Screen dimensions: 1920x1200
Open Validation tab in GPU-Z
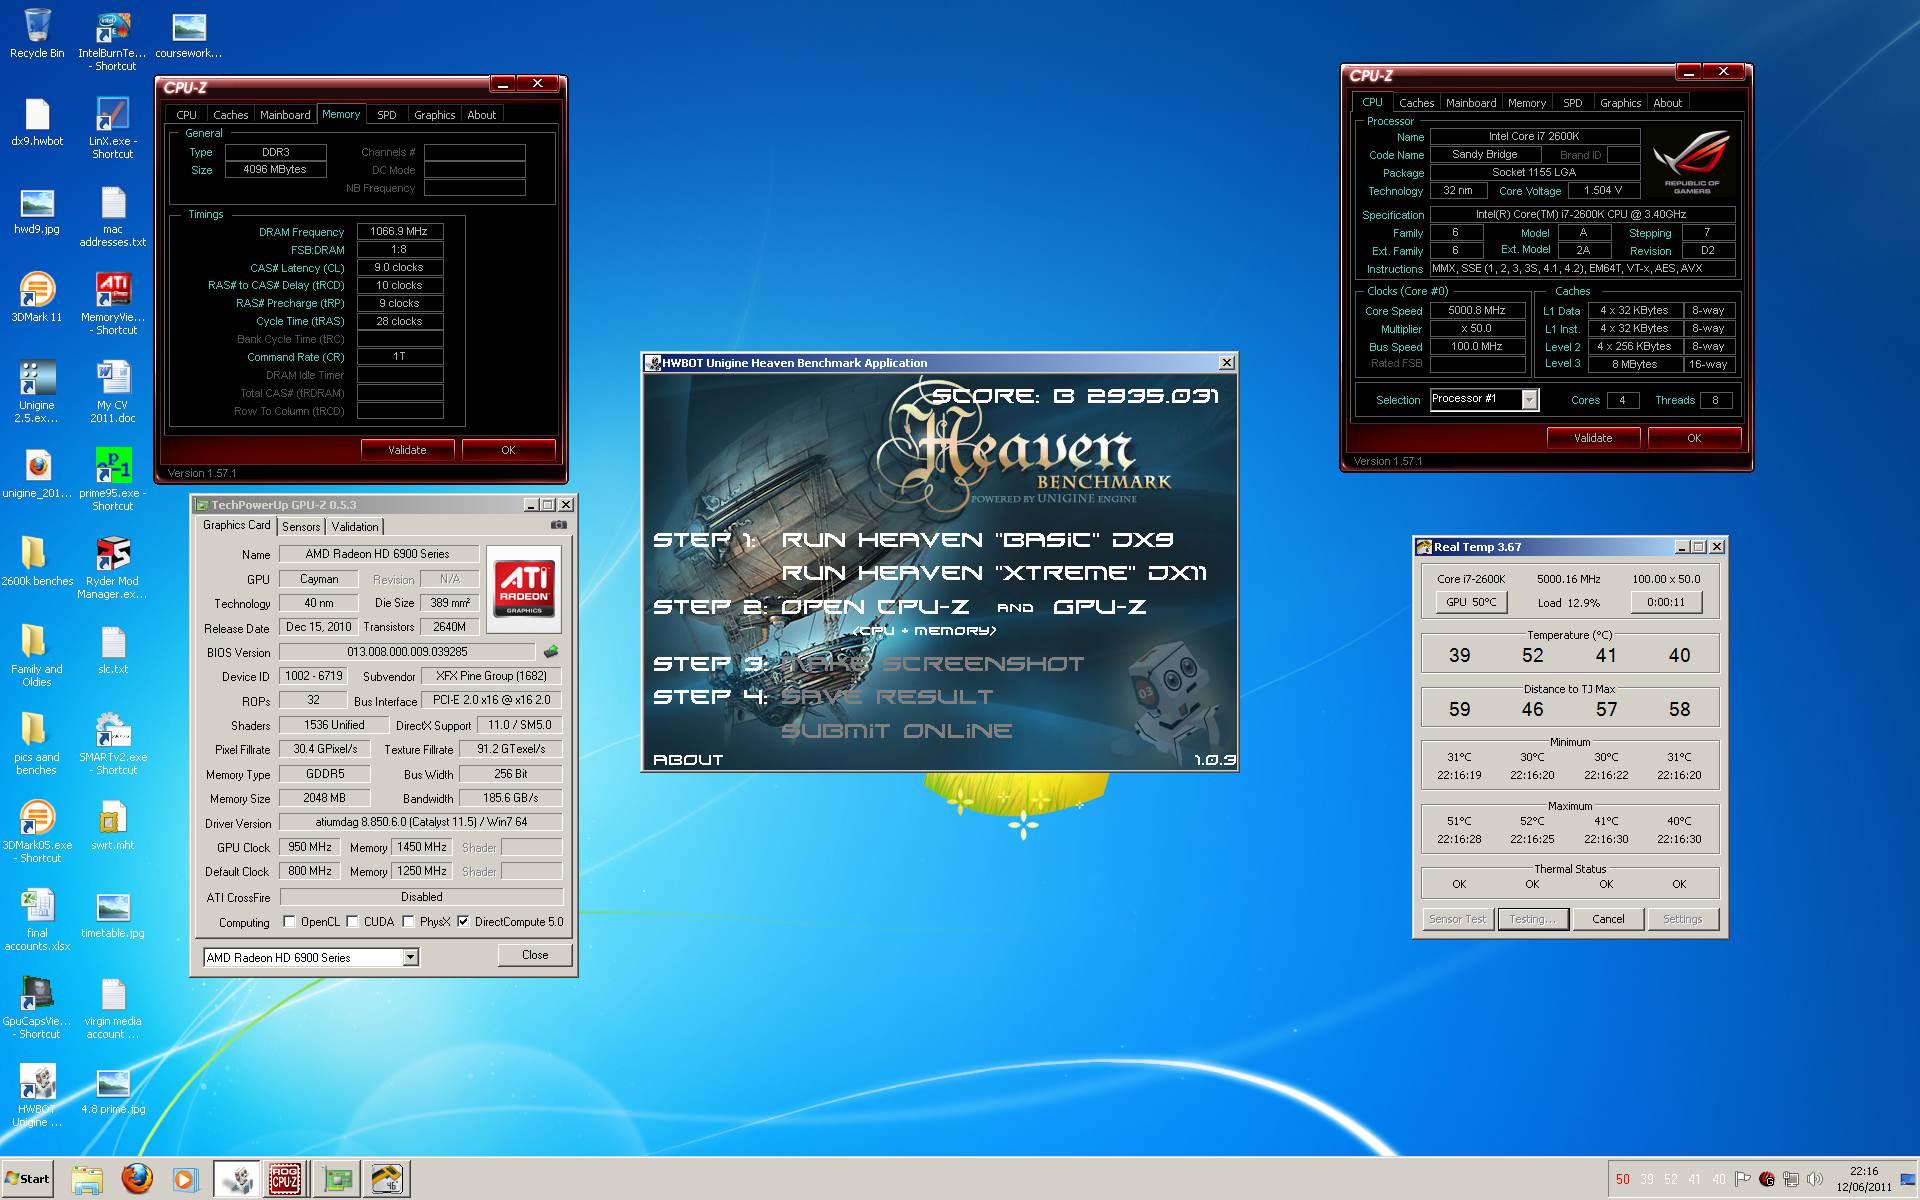coord(355,527)
